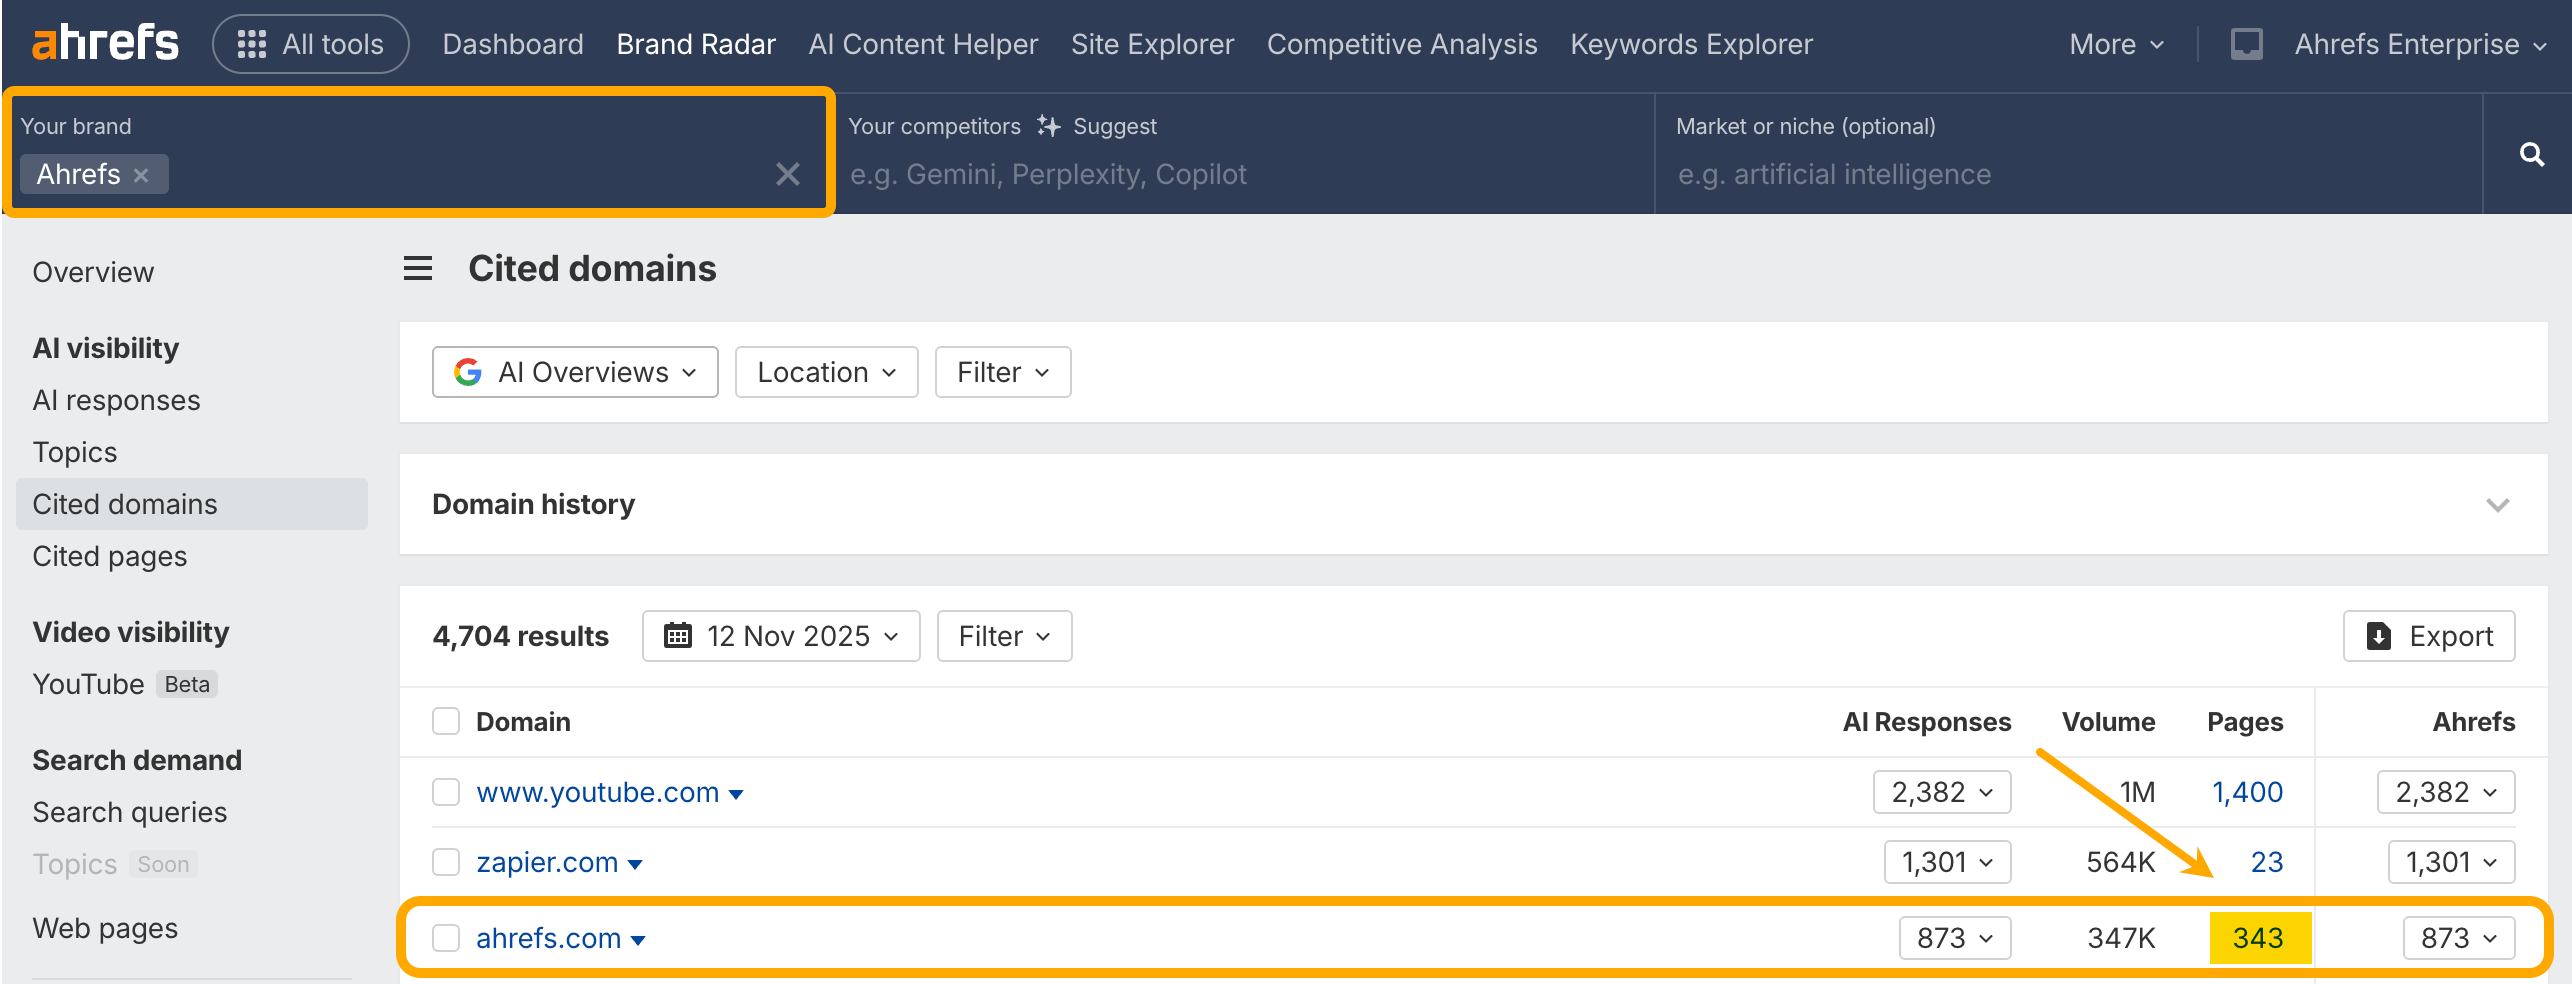Screen dimensions: 2572x984
Task: Click the hamburger menu beside Cited domains
Action: [x=418, y=269]
